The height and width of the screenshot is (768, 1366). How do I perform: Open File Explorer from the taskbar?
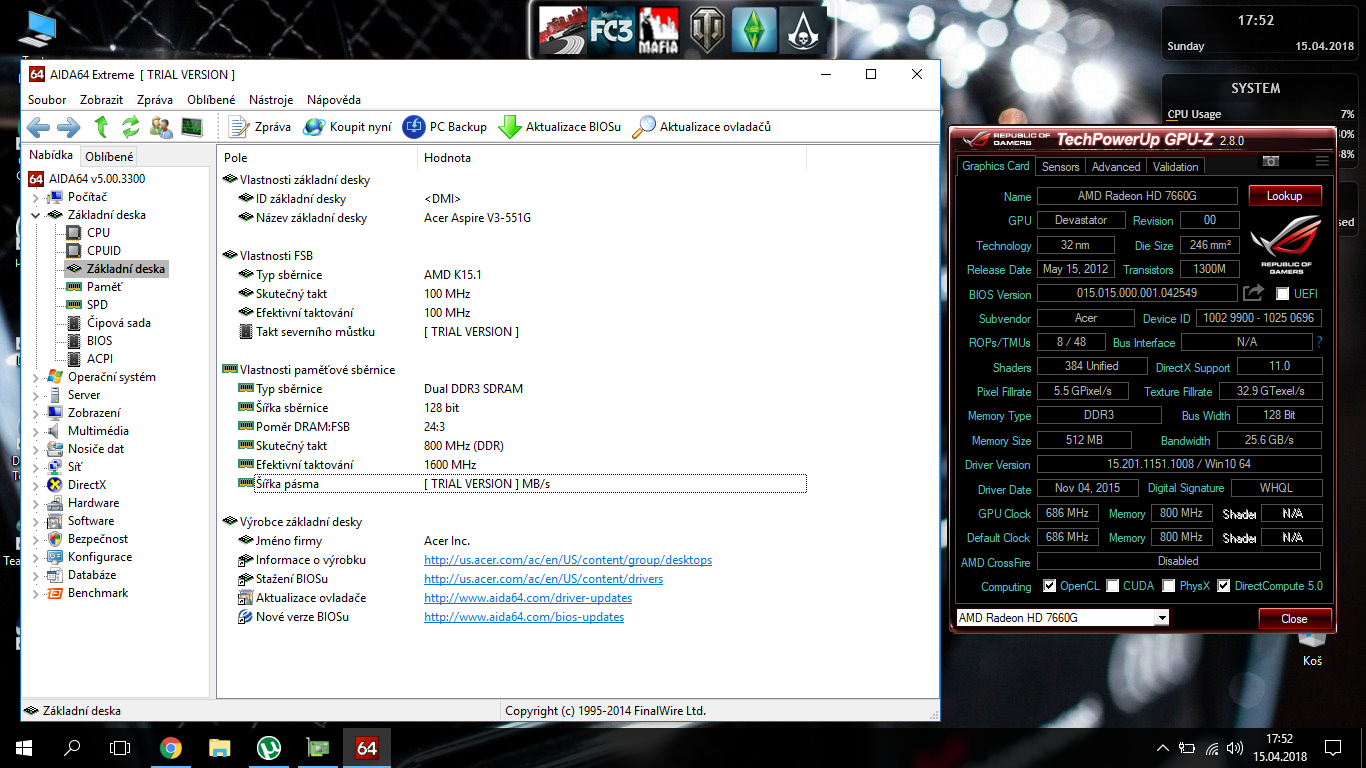coord(220,747)
